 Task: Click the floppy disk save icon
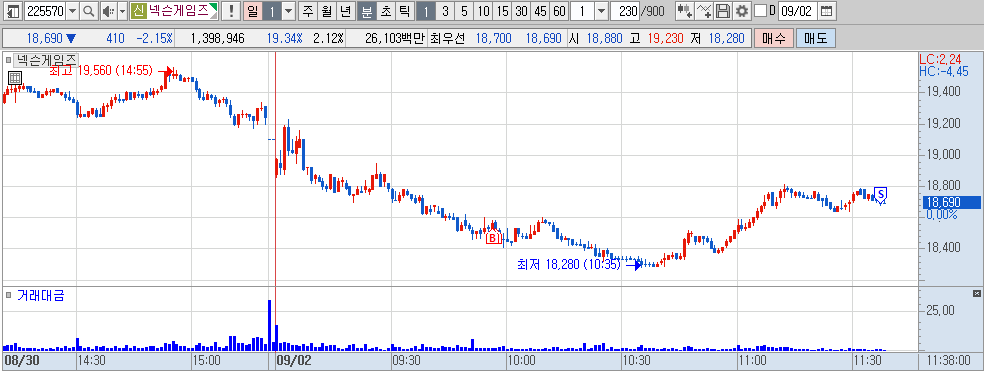[723, 11]
